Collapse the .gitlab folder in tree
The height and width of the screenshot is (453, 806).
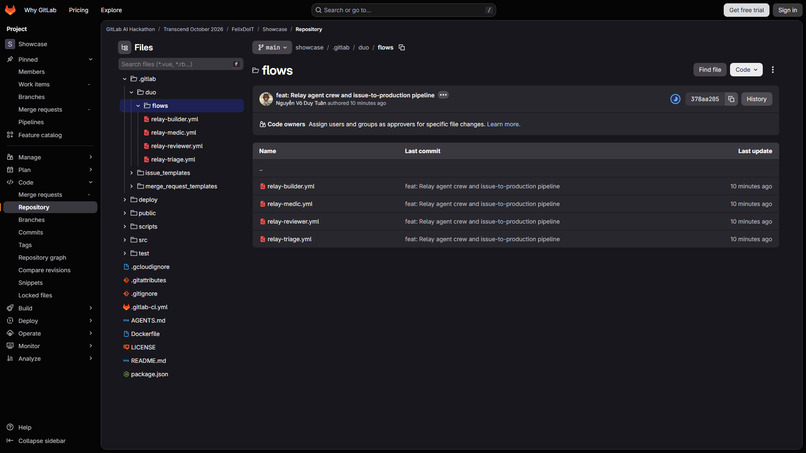pyautogui.click(x=124, y=79)
